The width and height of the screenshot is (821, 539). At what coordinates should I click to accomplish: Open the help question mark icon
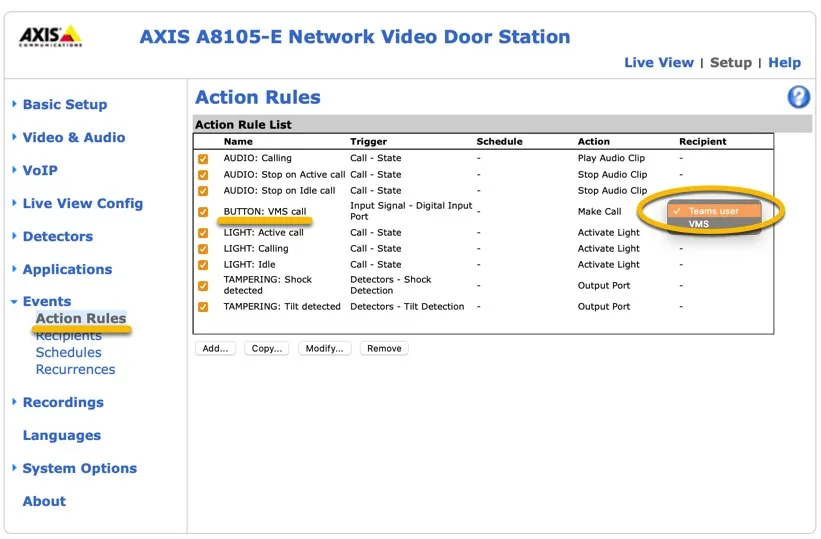tap(798, 97)
